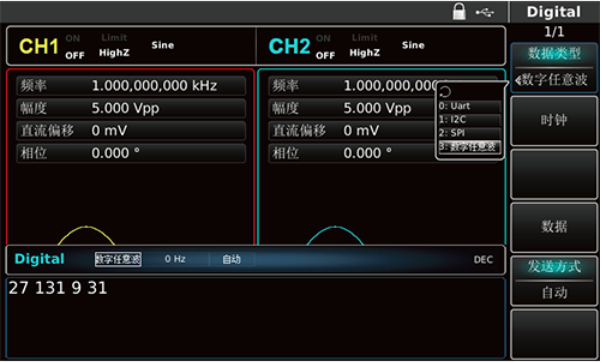Toggle the 发送方式 自动 softkey
602x363 pixels.
[554, 280]
